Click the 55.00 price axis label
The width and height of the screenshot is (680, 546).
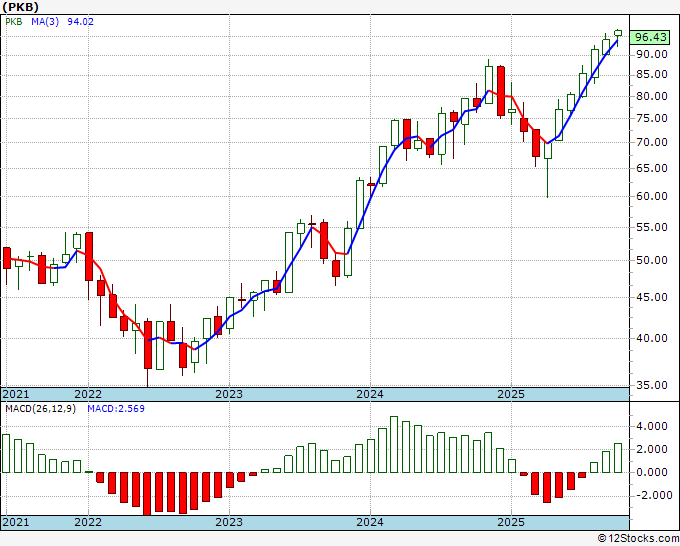652,227
